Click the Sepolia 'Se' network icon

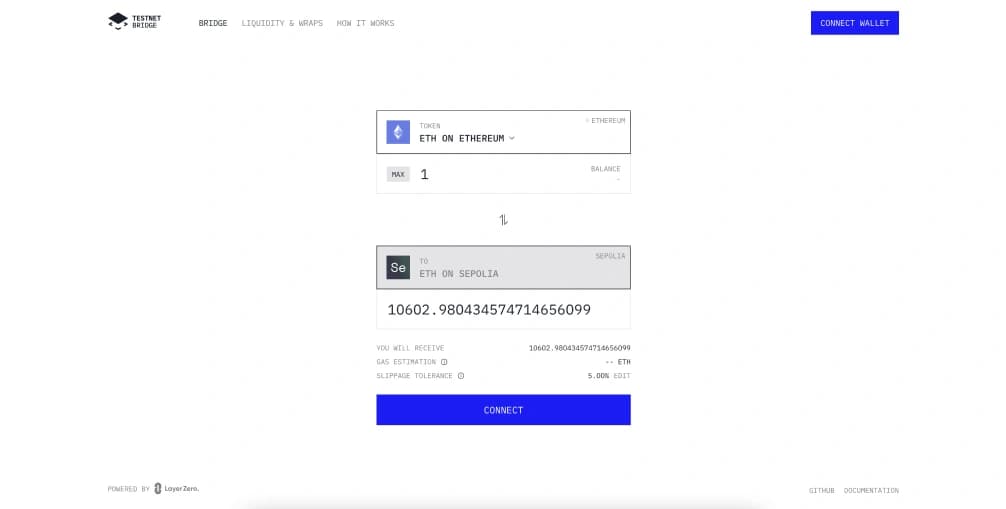tap(398, 268)
